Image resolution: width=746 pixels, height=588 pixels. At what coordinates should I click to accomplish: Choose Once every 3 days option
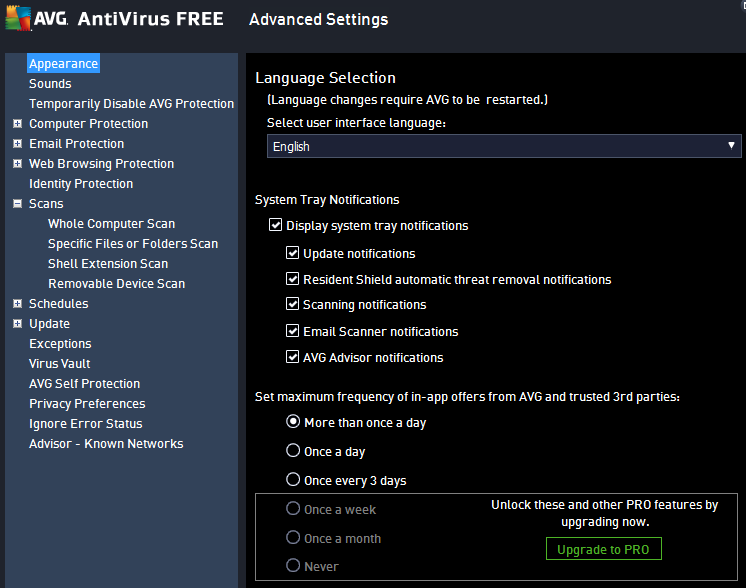[293, 479]
